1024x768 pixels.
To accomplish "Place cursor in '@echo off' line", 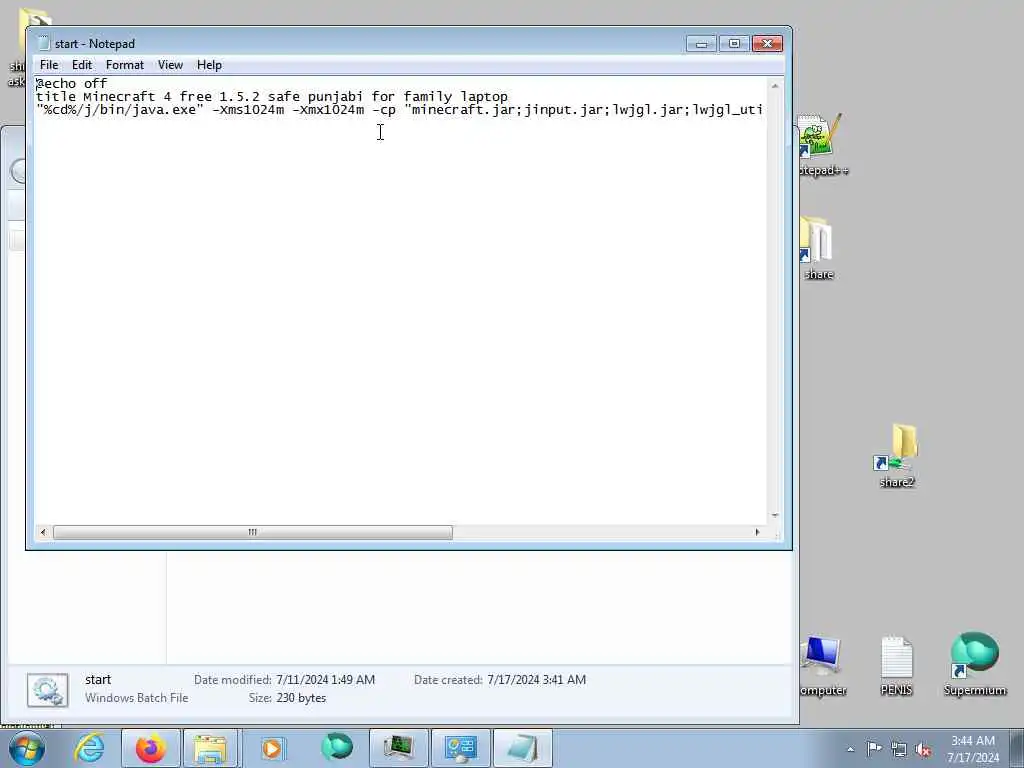I will tap(72, 84).
